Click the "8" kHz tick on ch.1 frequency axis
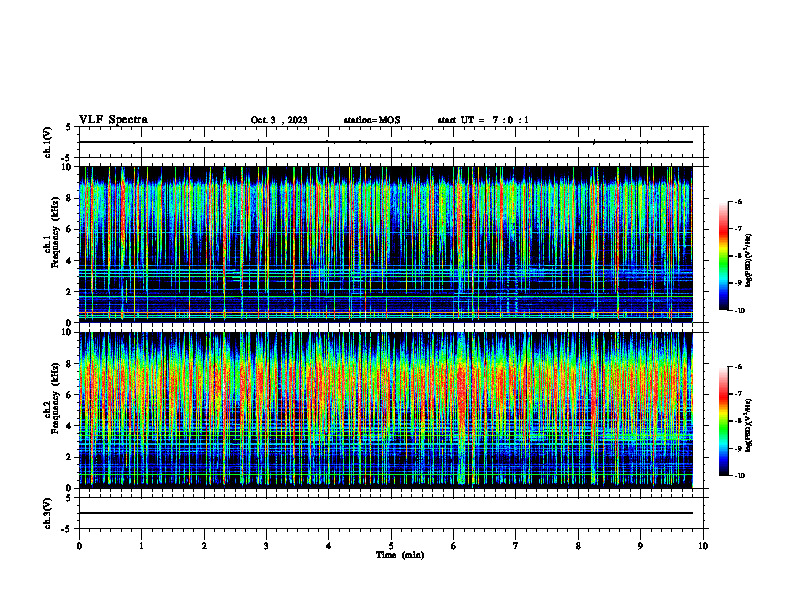Viewport: 792px width, 612px height. [x=69, y=198]
